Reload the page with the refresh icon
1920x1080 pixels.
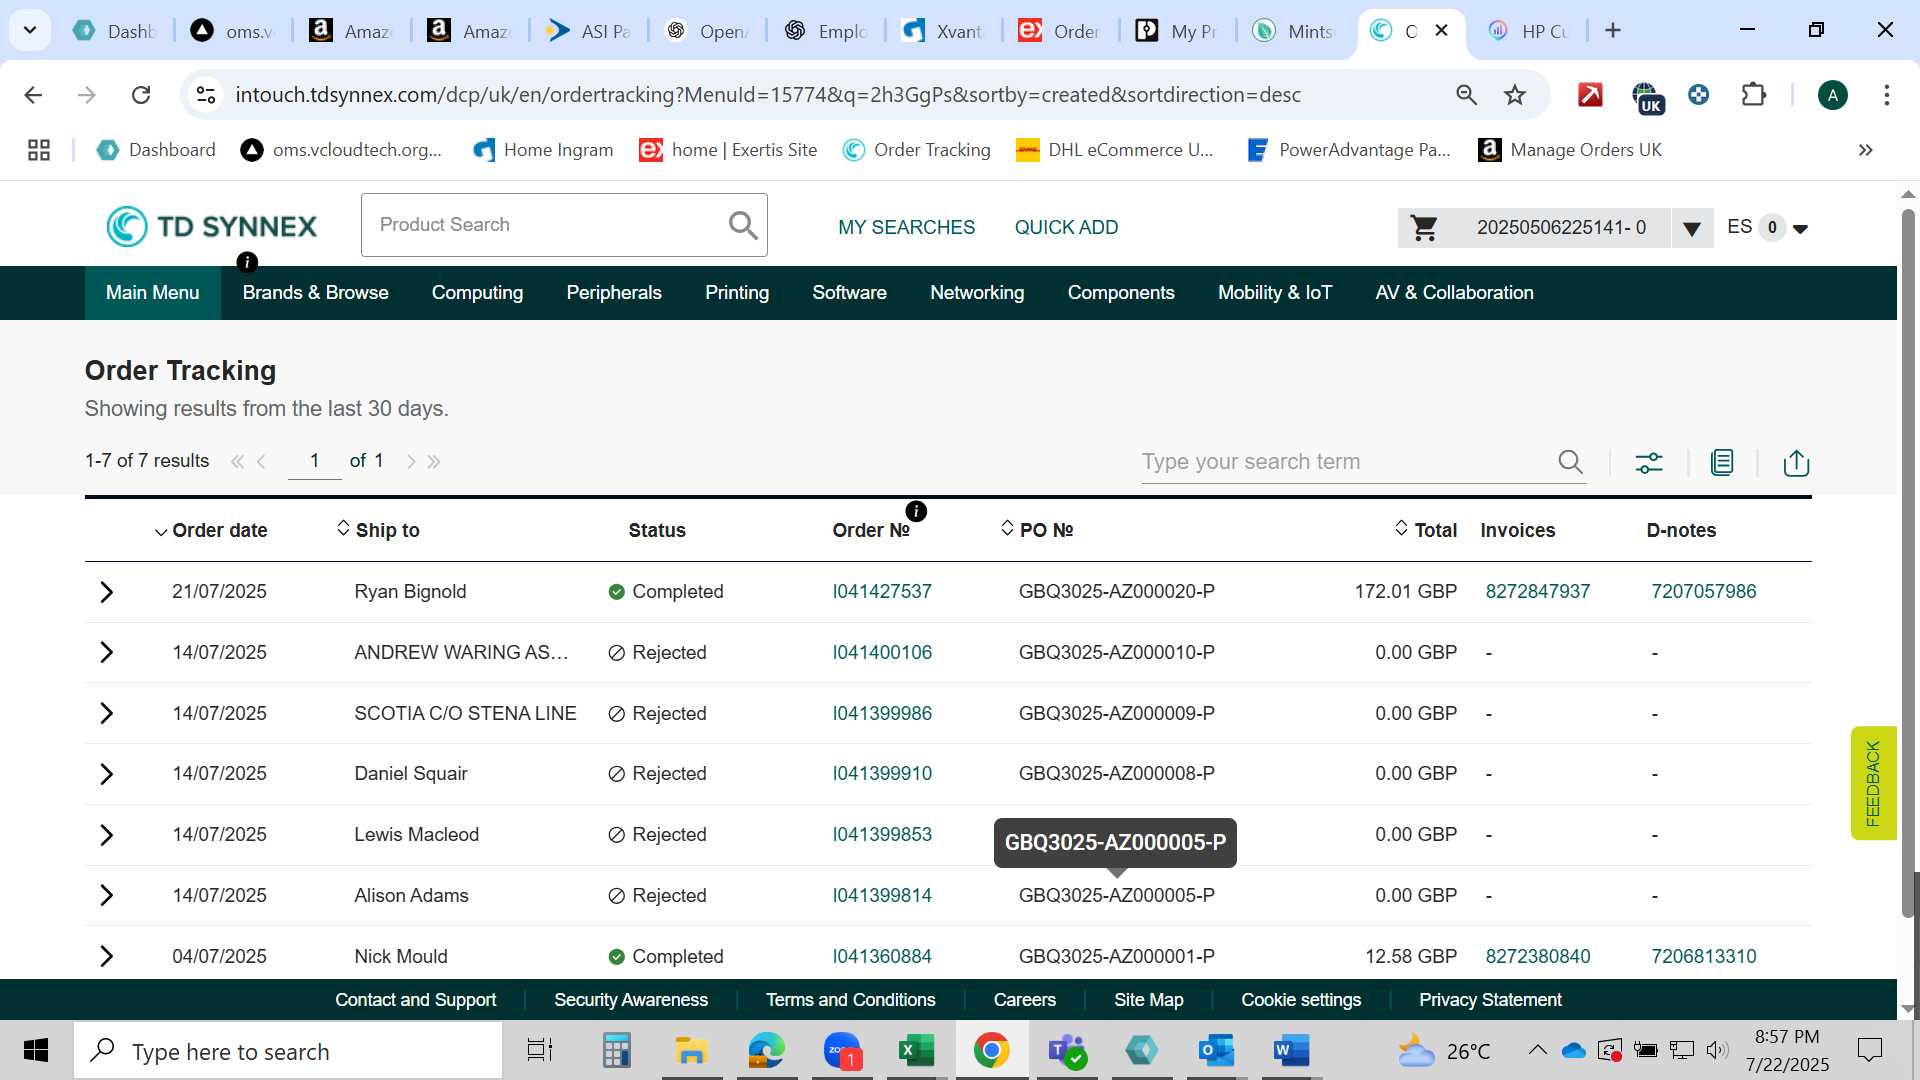[x=141, y=95]
